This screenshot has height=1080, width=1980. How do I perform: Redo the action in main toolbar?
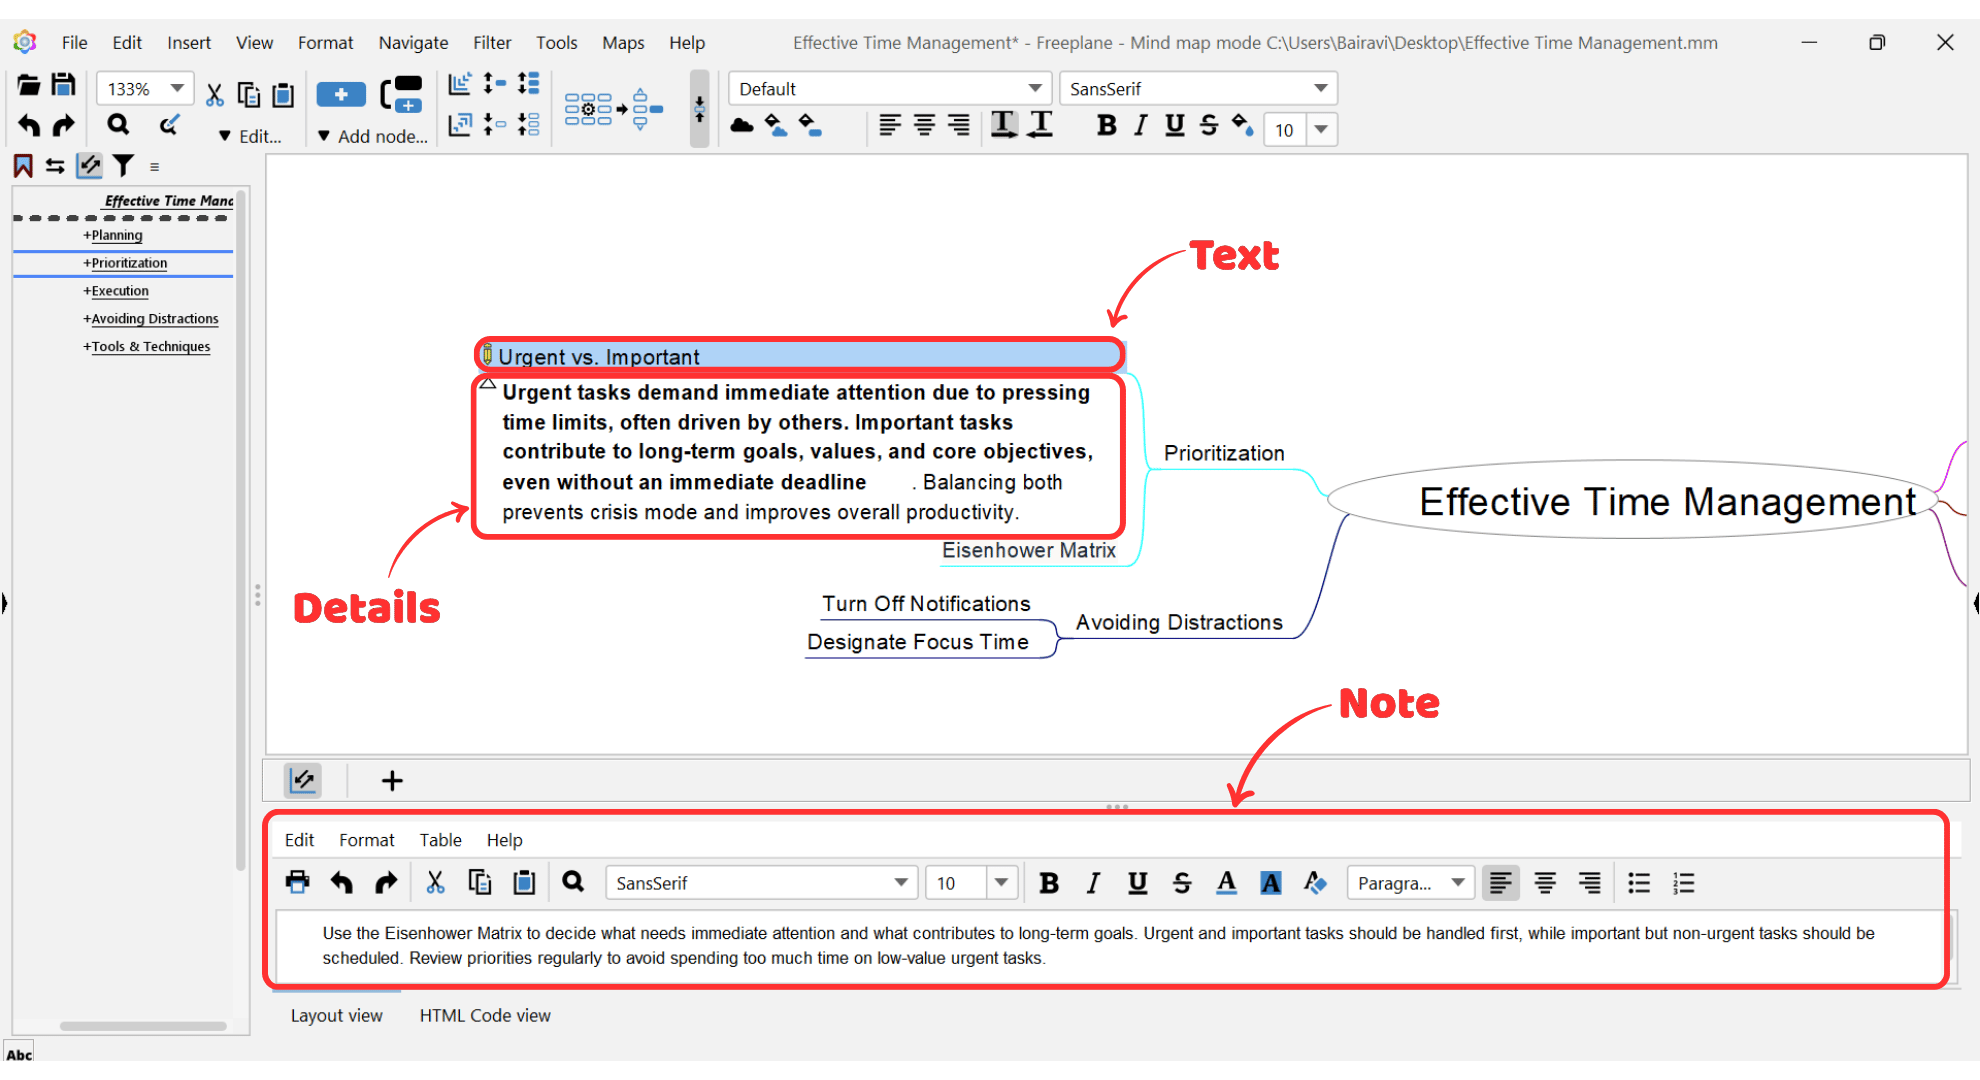click(x=63, y=125)
